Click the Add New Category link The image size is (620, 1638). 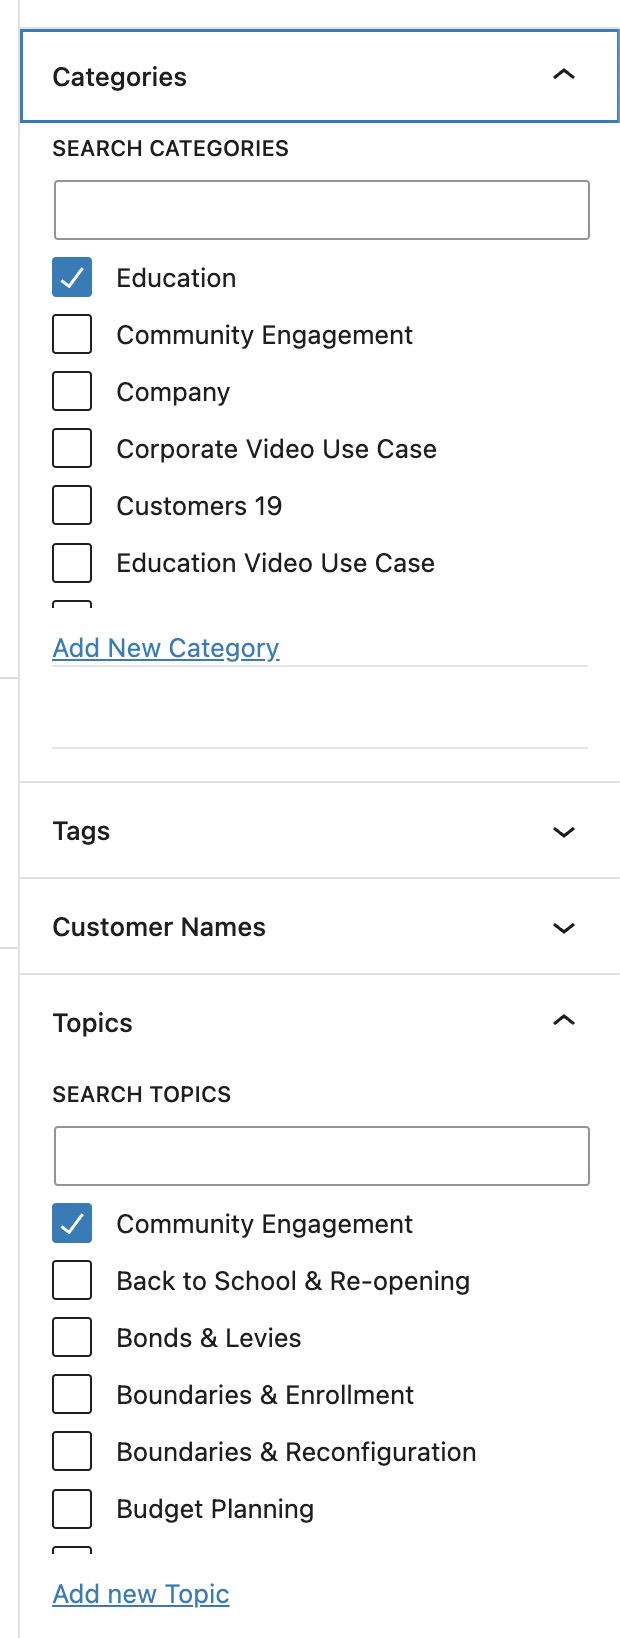click(166, 648)
